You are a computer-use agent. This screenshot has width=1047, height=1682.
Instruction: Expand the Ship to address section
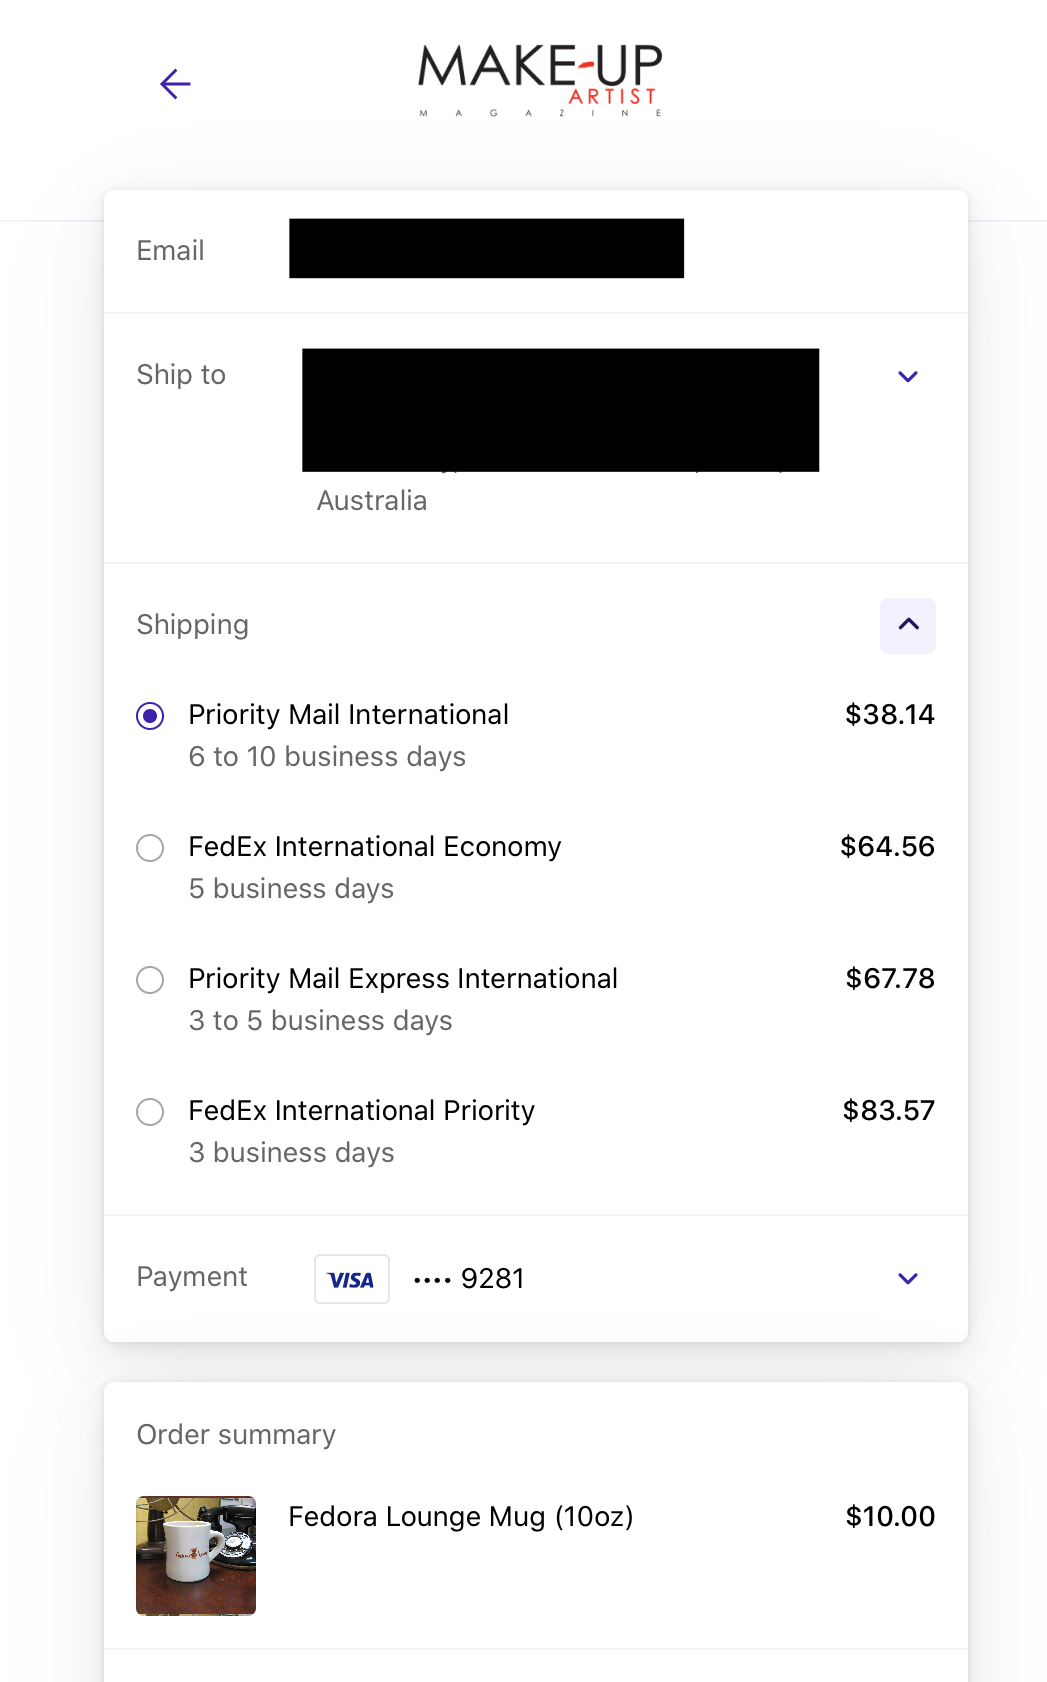tap(908, 377)
